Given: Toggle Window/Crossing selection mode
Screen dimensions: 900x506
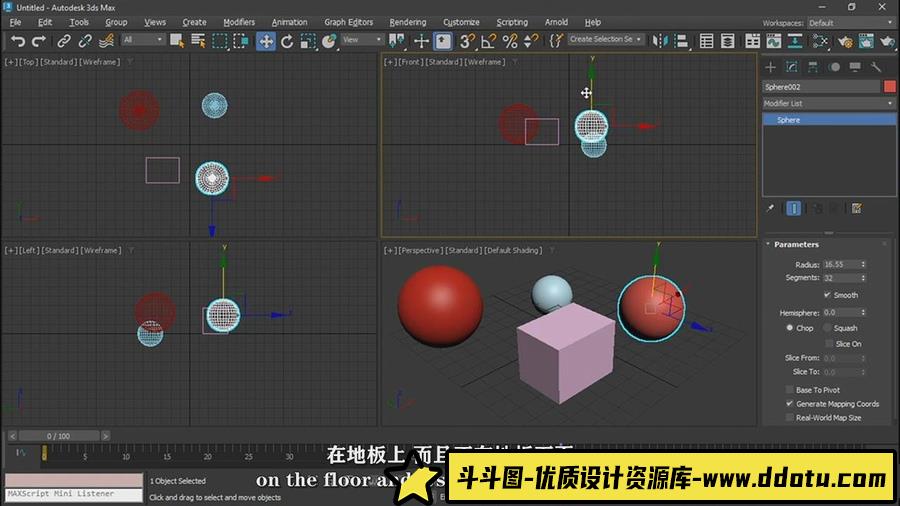Looking at the screenshot, I should coord(241,41).
